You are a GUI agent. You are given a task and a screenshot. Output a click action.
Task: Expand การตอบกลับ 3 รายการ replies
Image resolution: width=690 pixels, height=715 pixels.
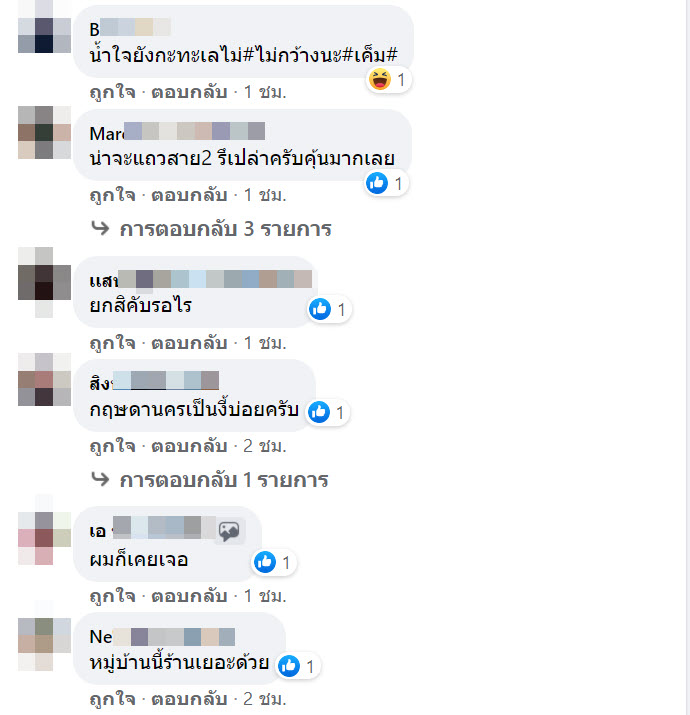[x=225, y=229]
